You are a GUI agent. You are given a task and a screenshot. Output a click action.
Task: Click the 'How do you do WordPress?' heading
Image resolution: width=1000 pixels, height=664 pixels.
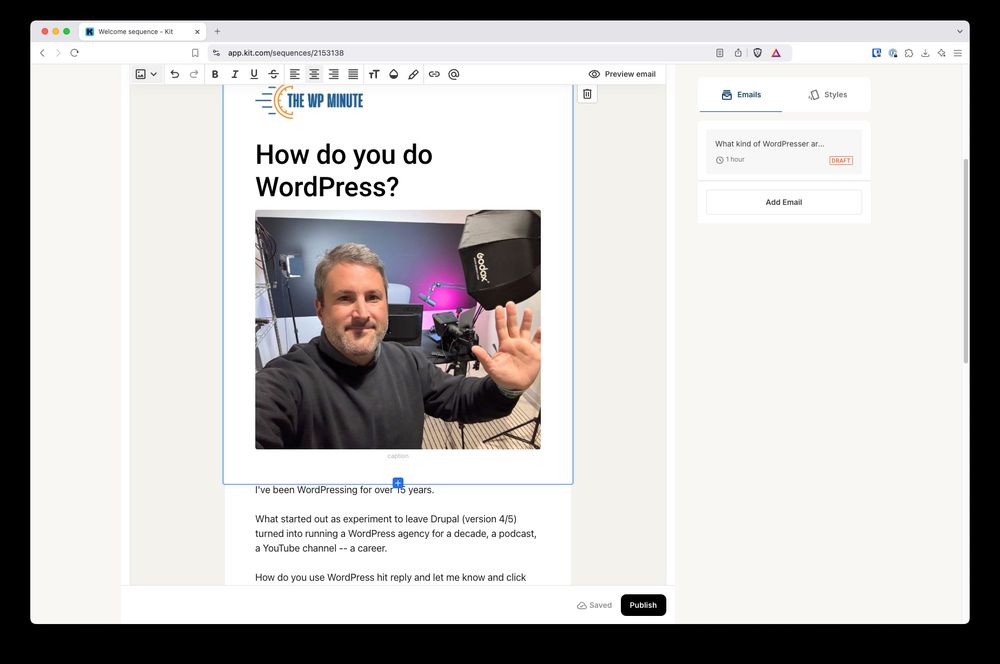point(344,170)
